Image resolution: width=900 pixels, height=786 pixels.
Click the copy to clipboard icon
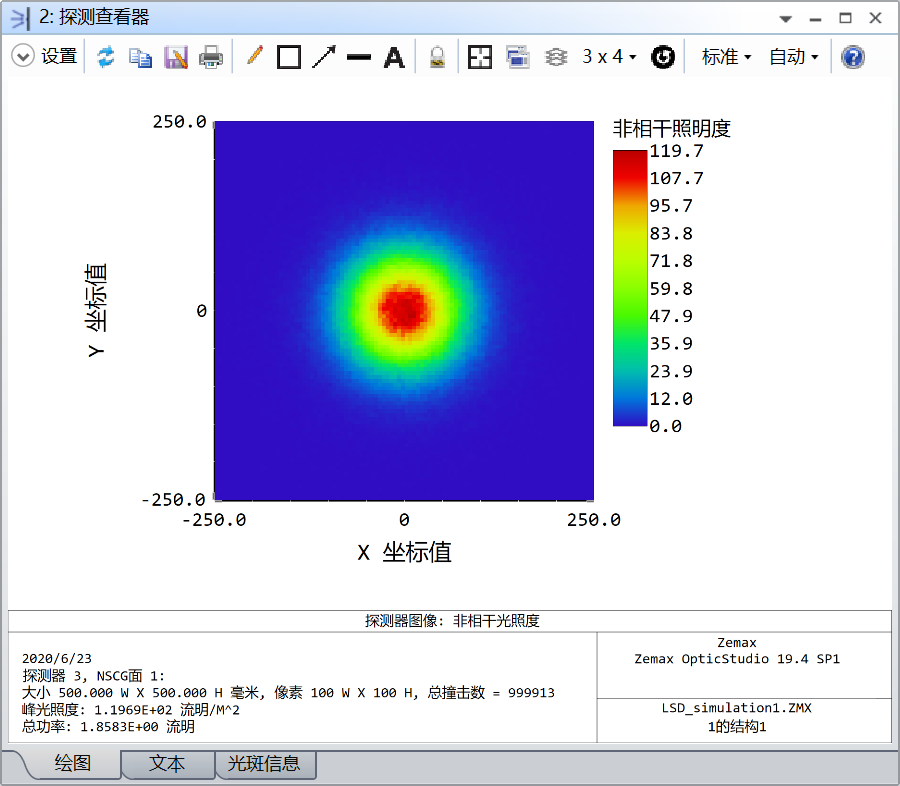pyautogui.click(x=141, y=57)
